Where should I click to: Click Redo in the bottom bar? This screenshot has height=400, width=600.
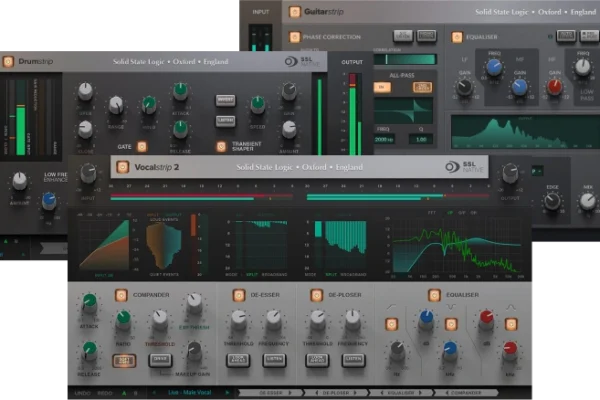[103, 393]
